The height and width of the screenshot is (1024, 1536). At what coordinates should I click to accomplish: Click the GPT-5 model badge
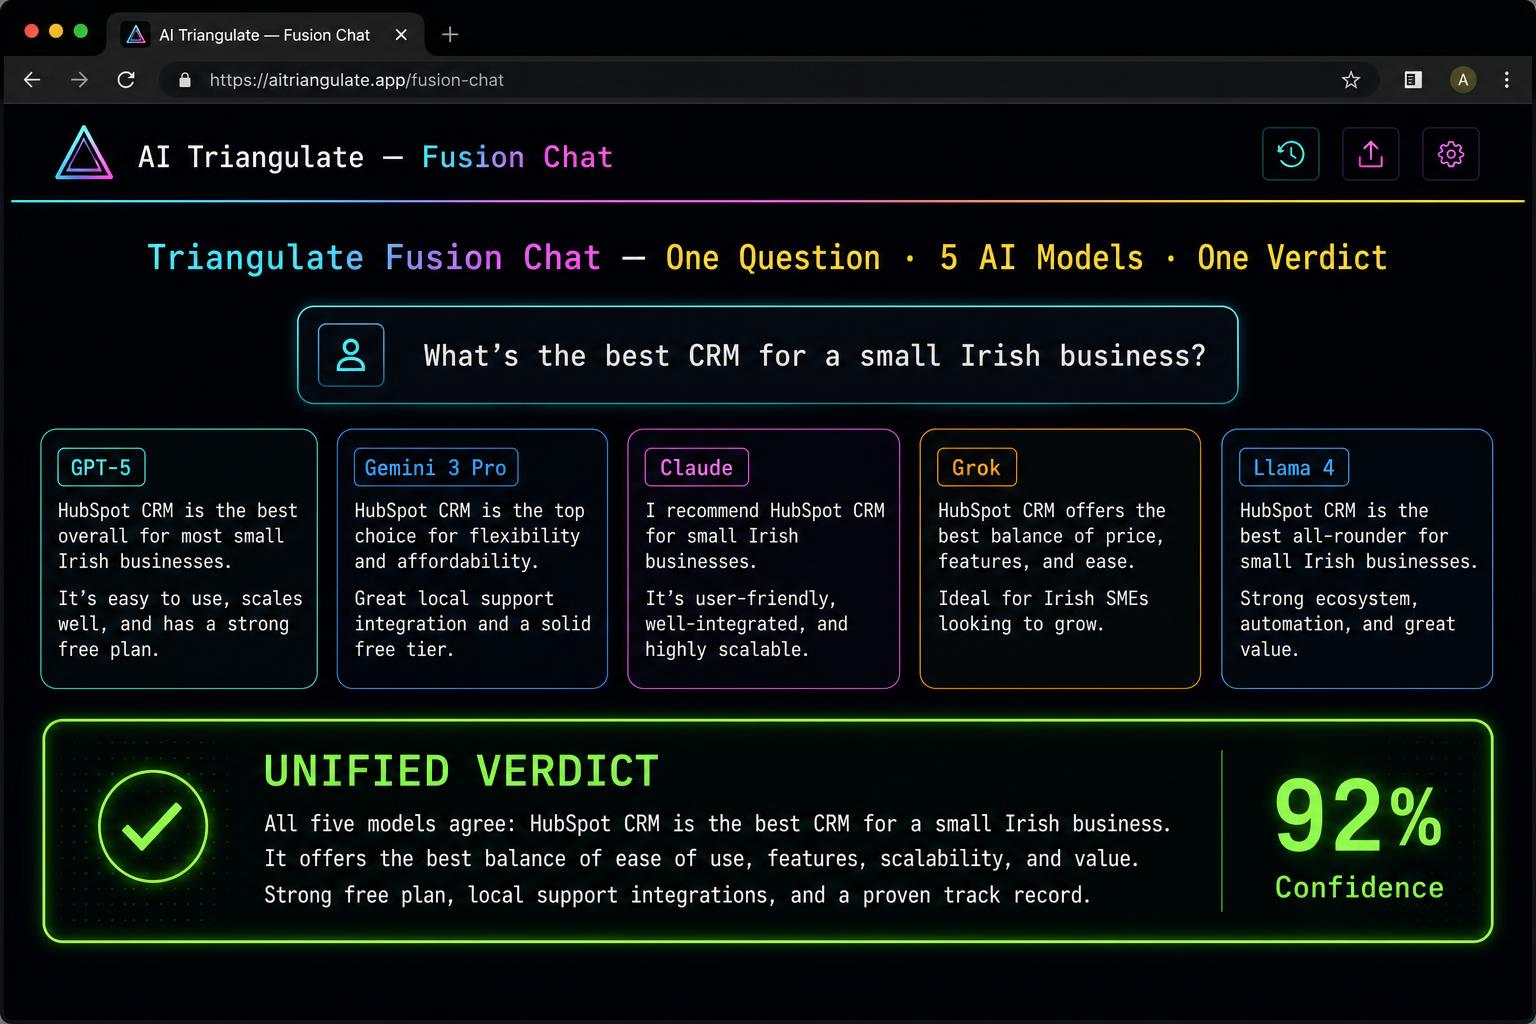(x=101, y=467)
